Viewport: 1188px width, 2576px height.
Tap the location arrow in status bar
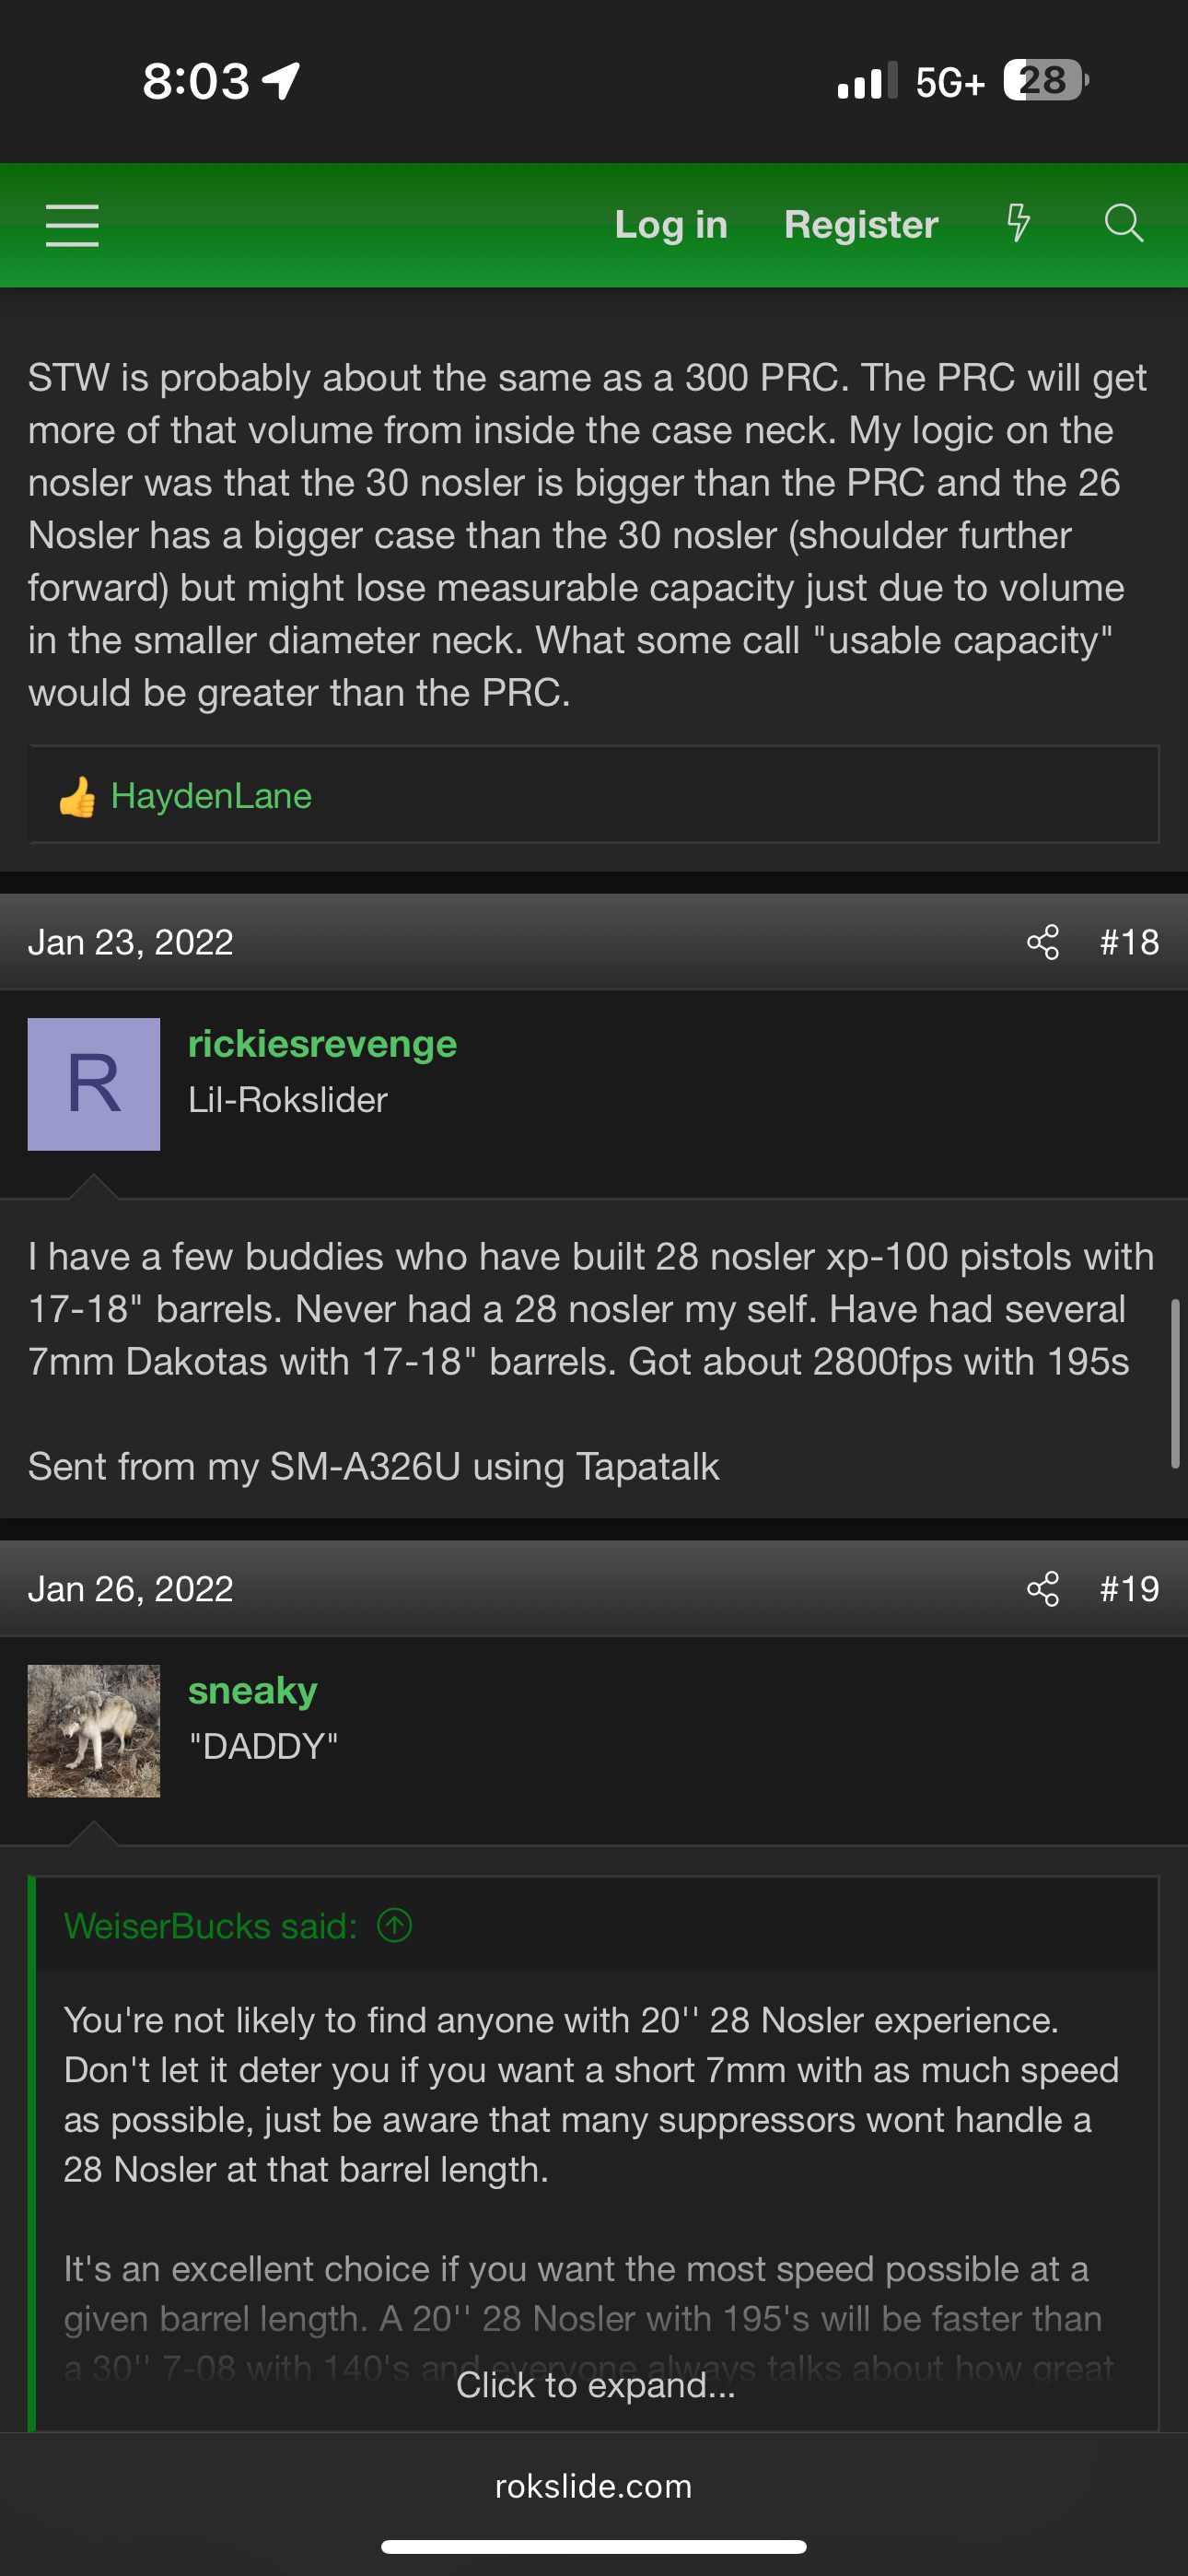282,80
